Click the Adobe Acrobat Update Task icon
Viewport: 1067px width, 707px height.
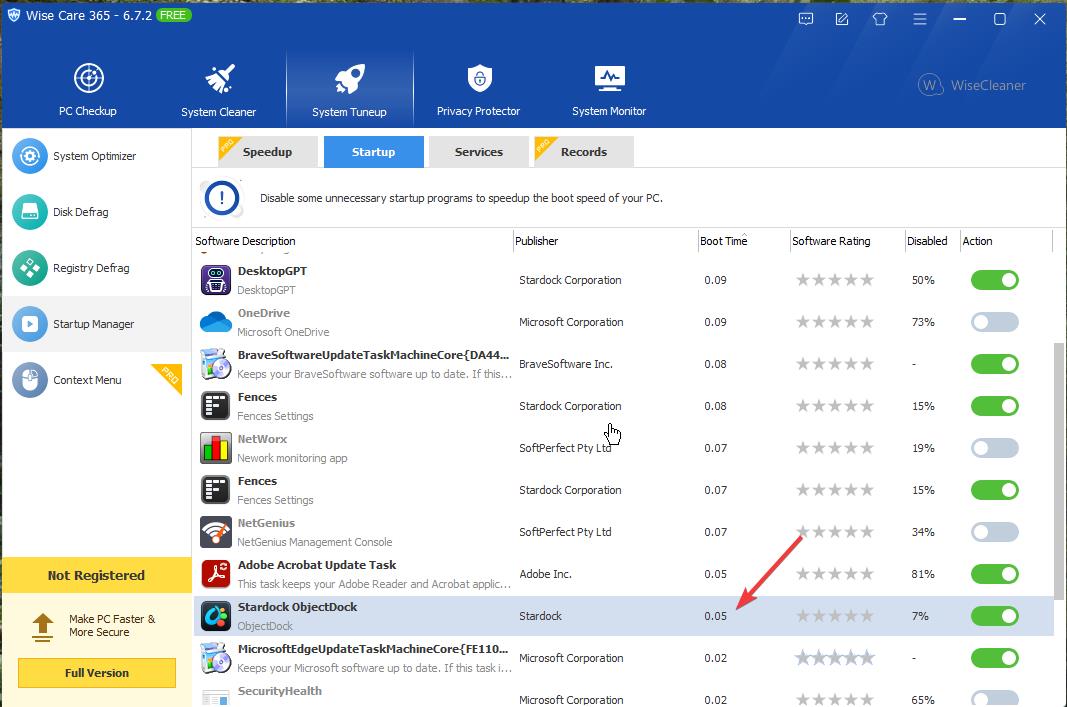(216, 574)
